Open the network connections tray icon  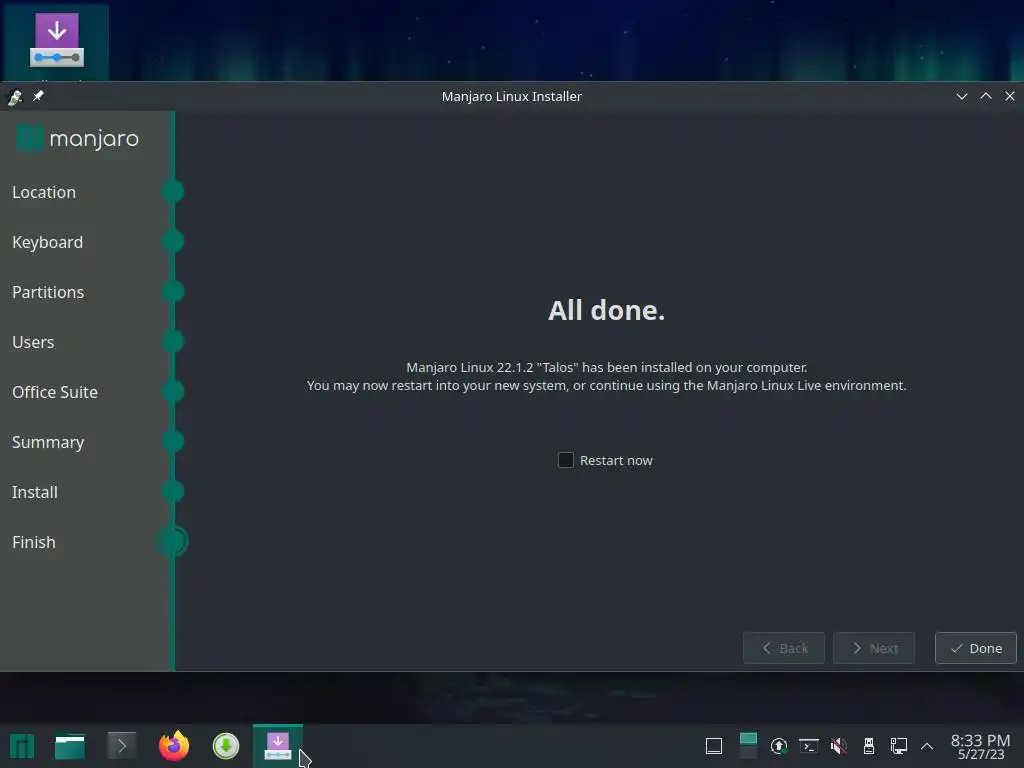click(899, 746)
